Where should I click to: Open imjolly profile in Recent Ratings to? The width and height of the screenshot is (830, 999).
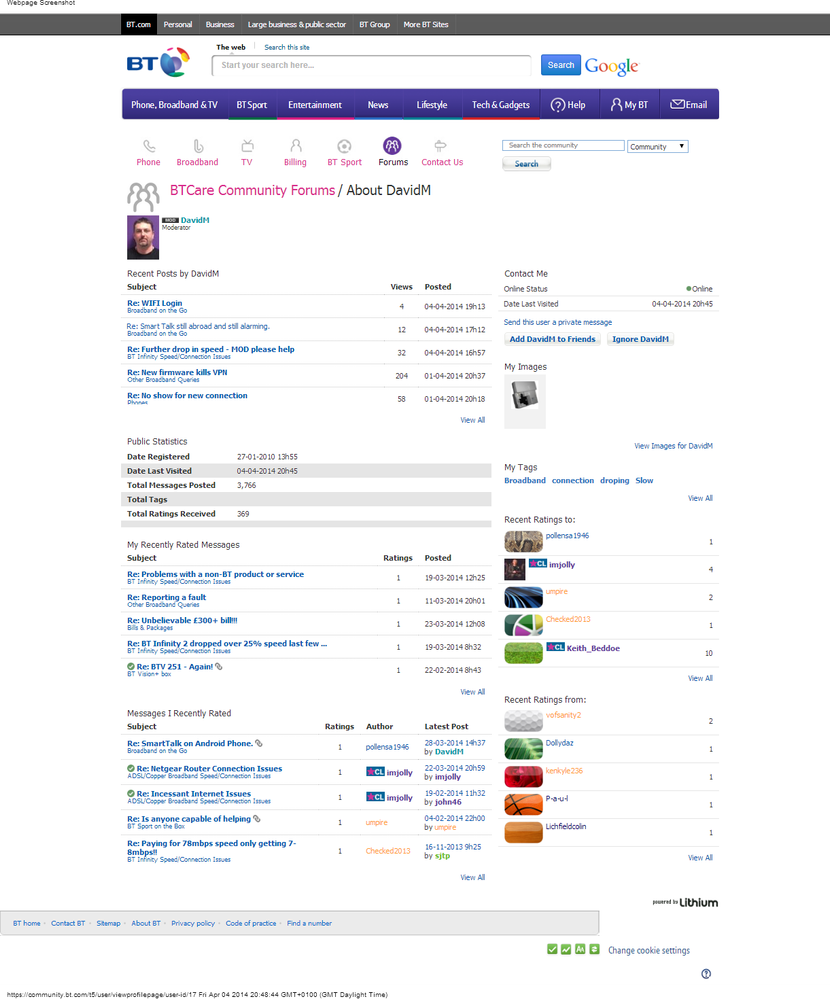[562, 564]
